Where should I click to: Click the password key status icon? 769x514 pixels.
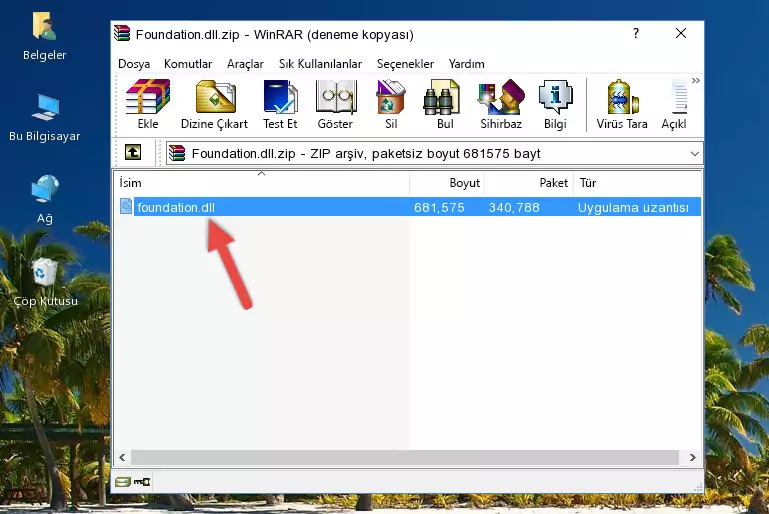click(142, 482)
